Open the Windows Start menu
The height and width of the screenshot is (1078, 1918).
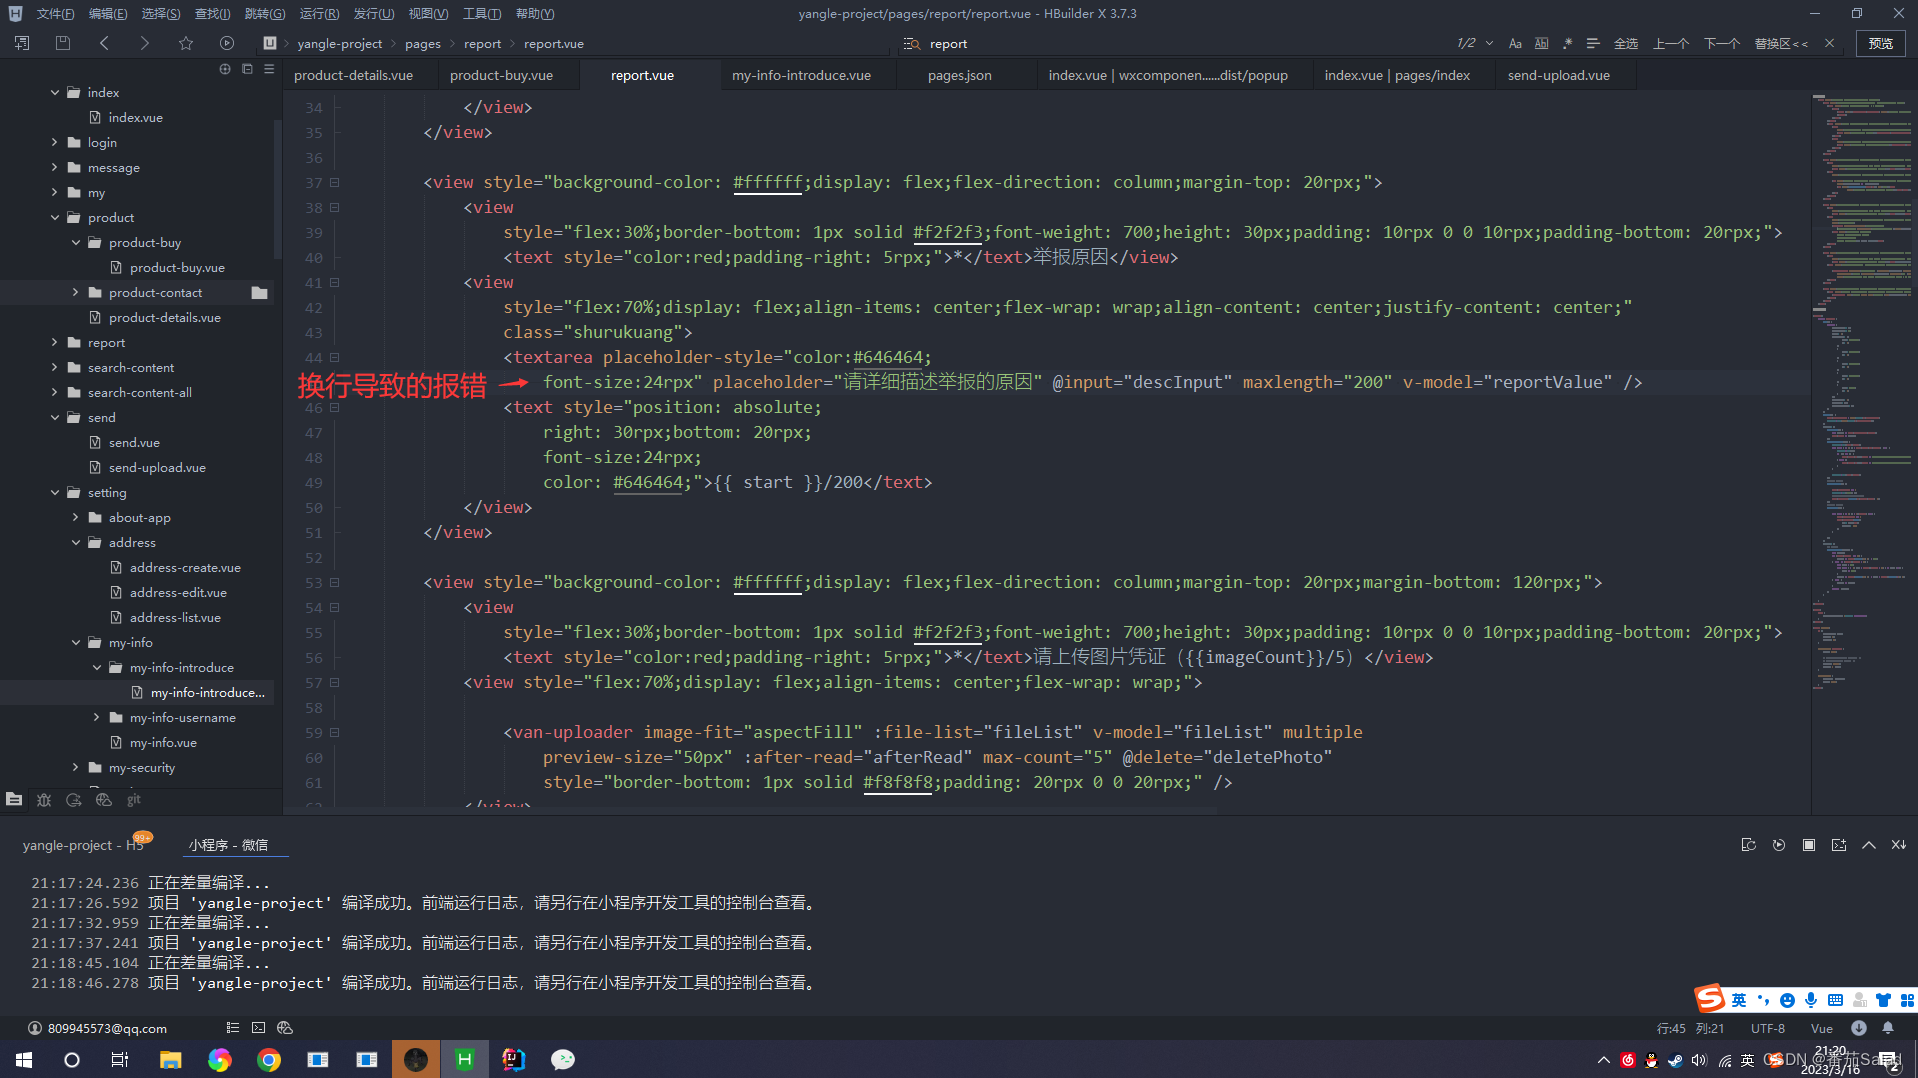(24, 1060)
